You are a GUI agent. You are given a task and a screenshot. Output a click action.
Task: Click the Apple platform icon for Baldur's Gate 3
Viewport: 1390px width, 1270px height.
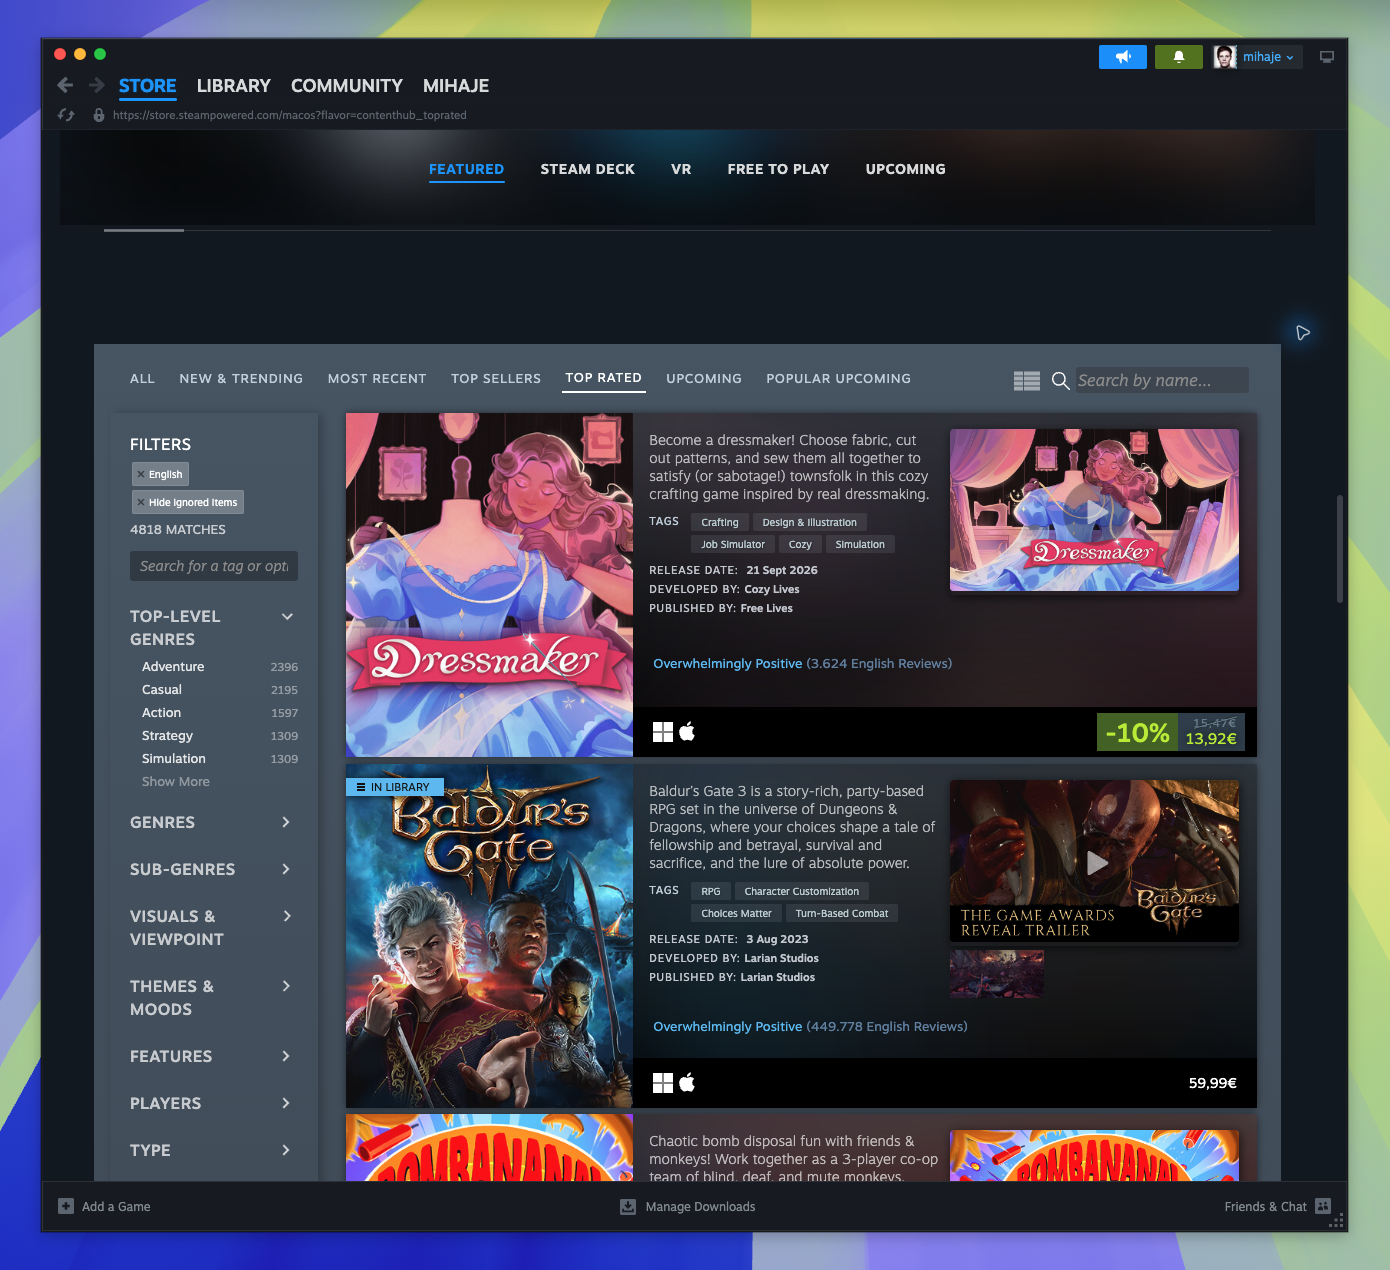point(687,1083)
